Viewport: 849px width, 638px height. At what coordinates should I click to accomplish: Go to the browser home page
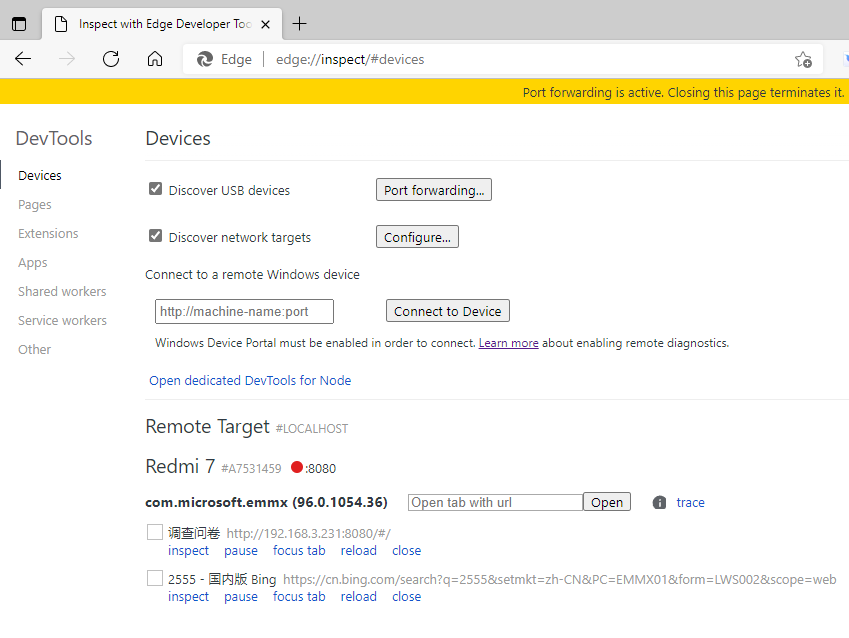click(155, 59)
